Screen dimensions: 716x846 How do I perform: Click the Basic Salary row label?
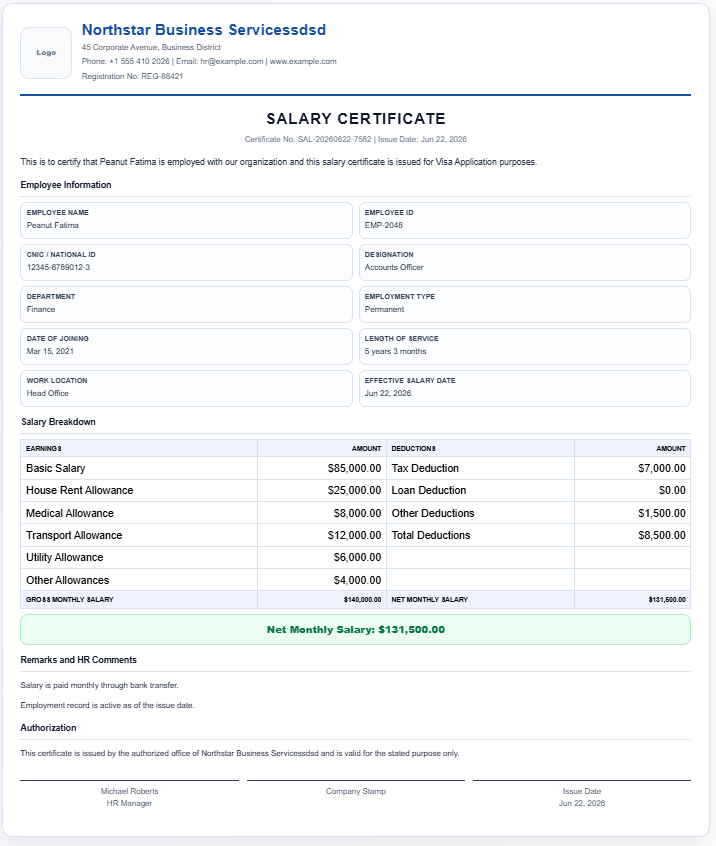(56, 468)
